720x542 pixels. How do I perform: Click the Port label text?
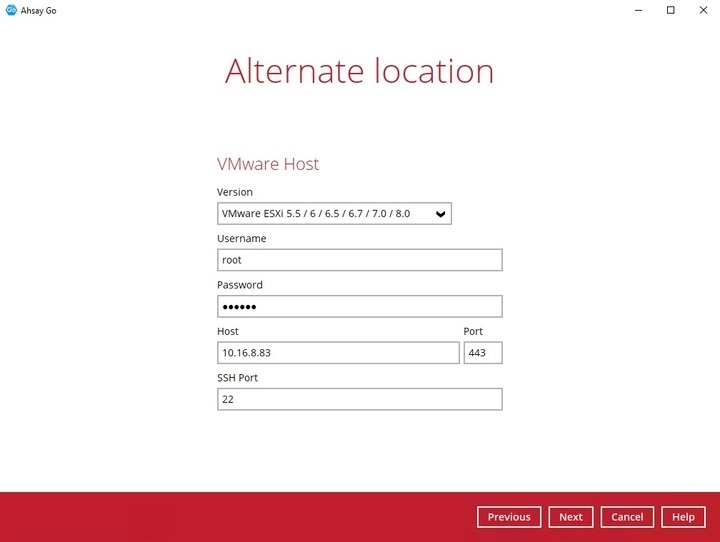[473, 331]
